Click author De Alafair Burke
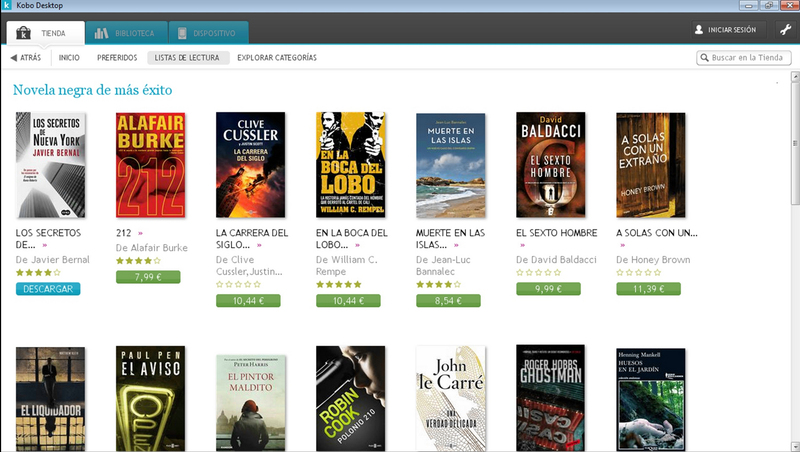This screenshot has height=452, width=800. click(x=152, y=248)
